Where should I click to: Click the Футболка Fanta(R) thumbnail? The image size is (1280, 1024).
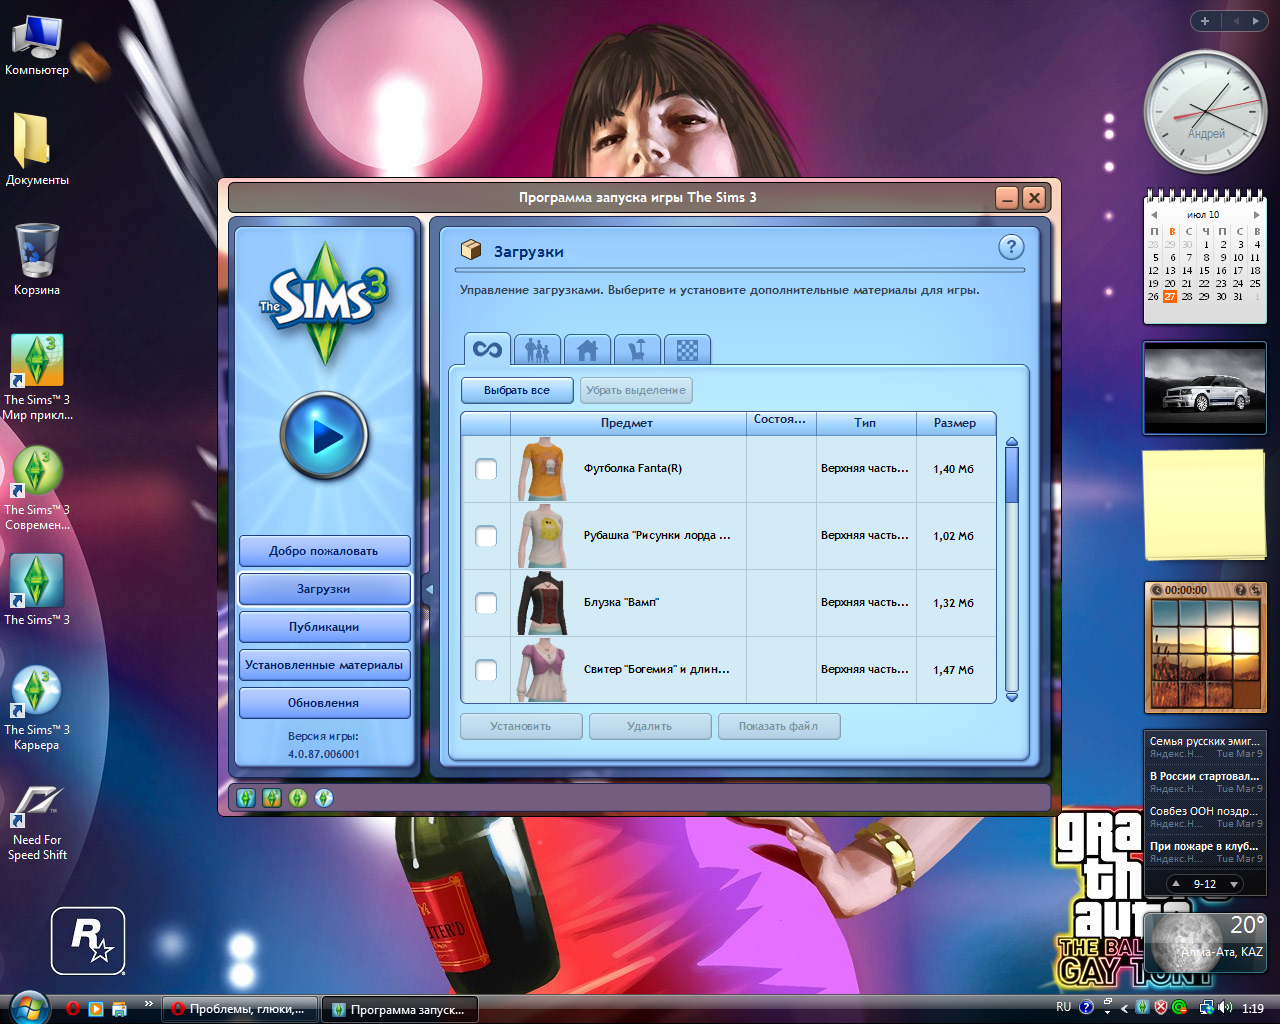(542, 469)
